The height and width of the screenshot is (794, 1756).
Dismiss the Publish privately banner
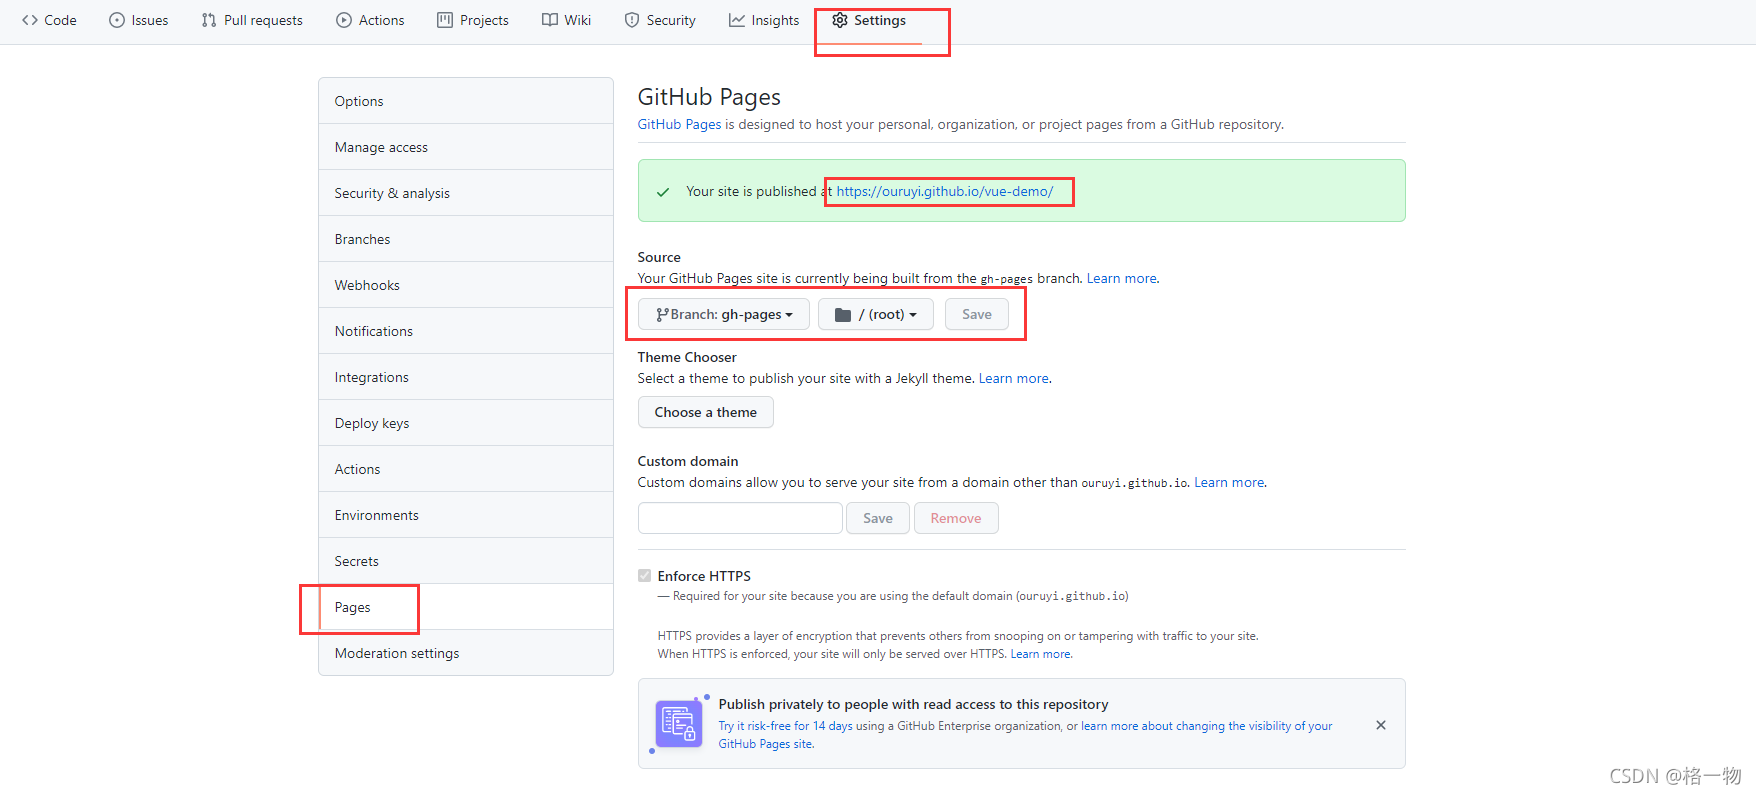[1381, 725]
